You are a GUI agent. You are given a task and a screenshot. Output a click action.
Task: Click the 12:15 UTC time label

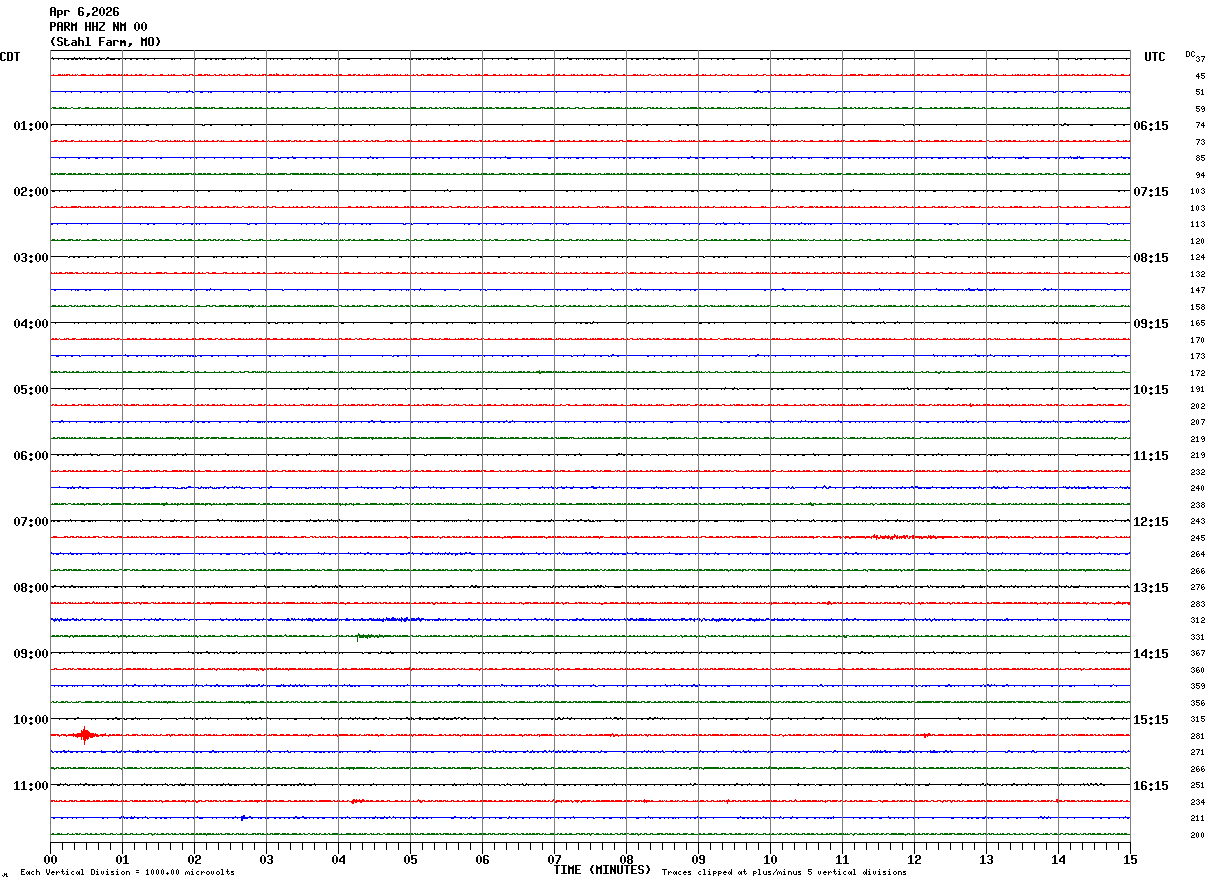coord(1151,522)
